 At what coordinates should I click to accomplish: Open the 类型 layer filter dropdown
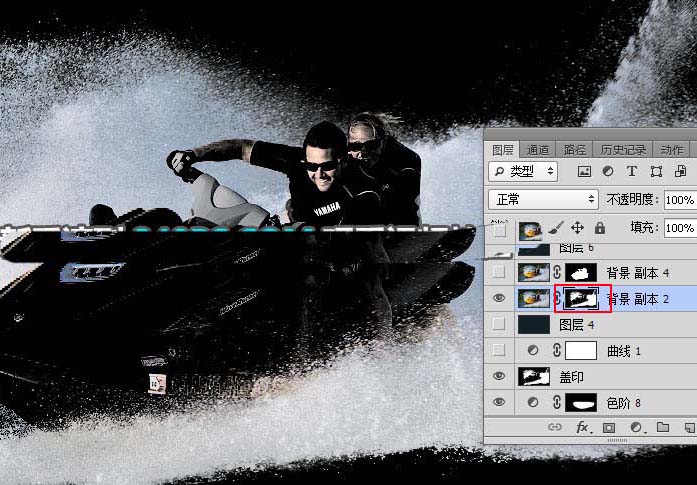523,171
